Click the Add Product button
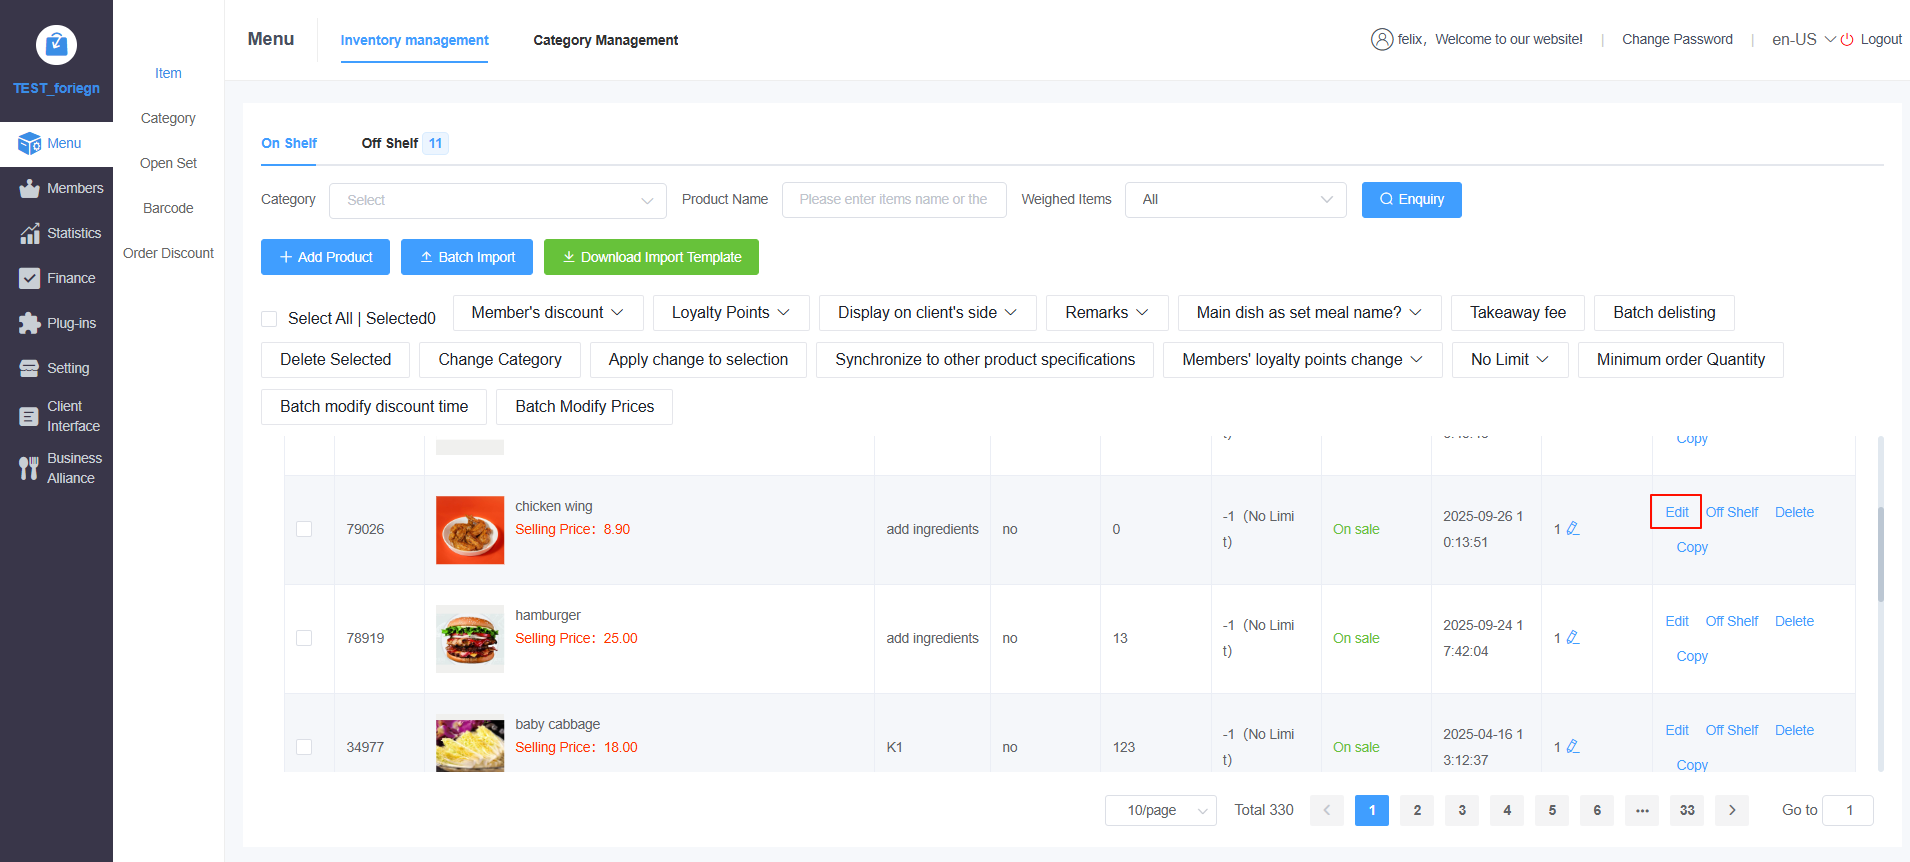 click(x=326, y=257)
